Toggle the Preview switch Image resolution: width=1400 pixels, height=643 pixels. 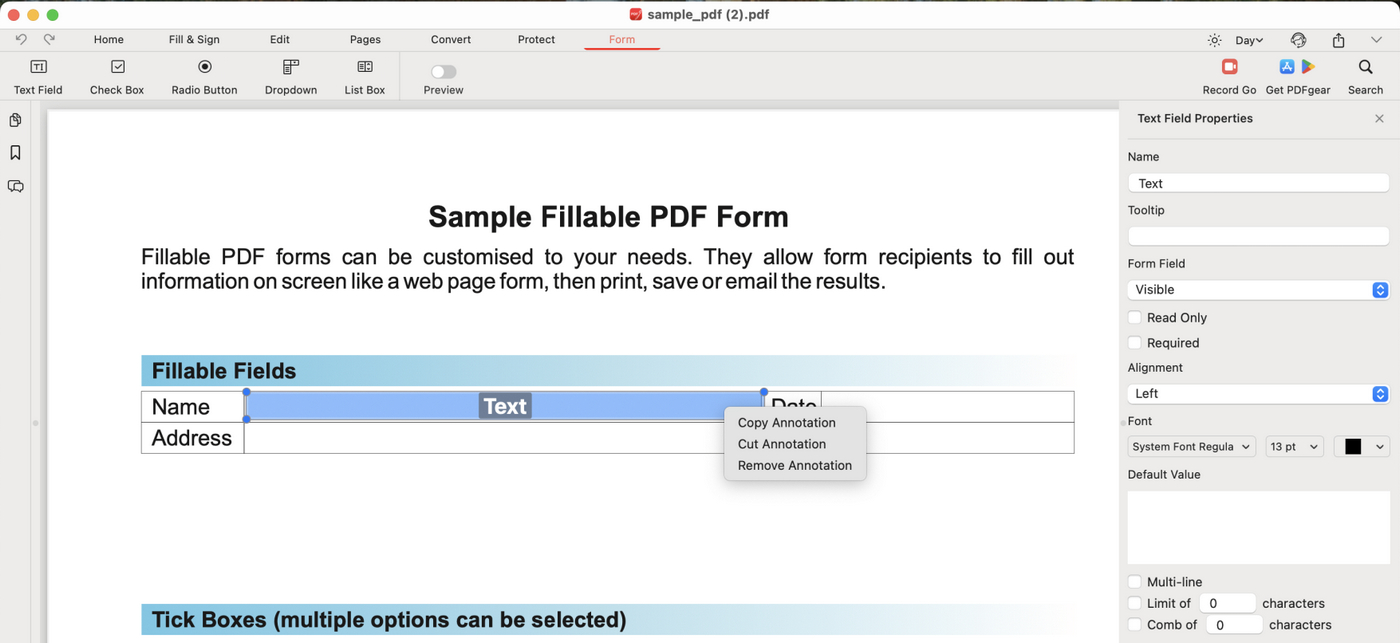(x=443, y=71)
